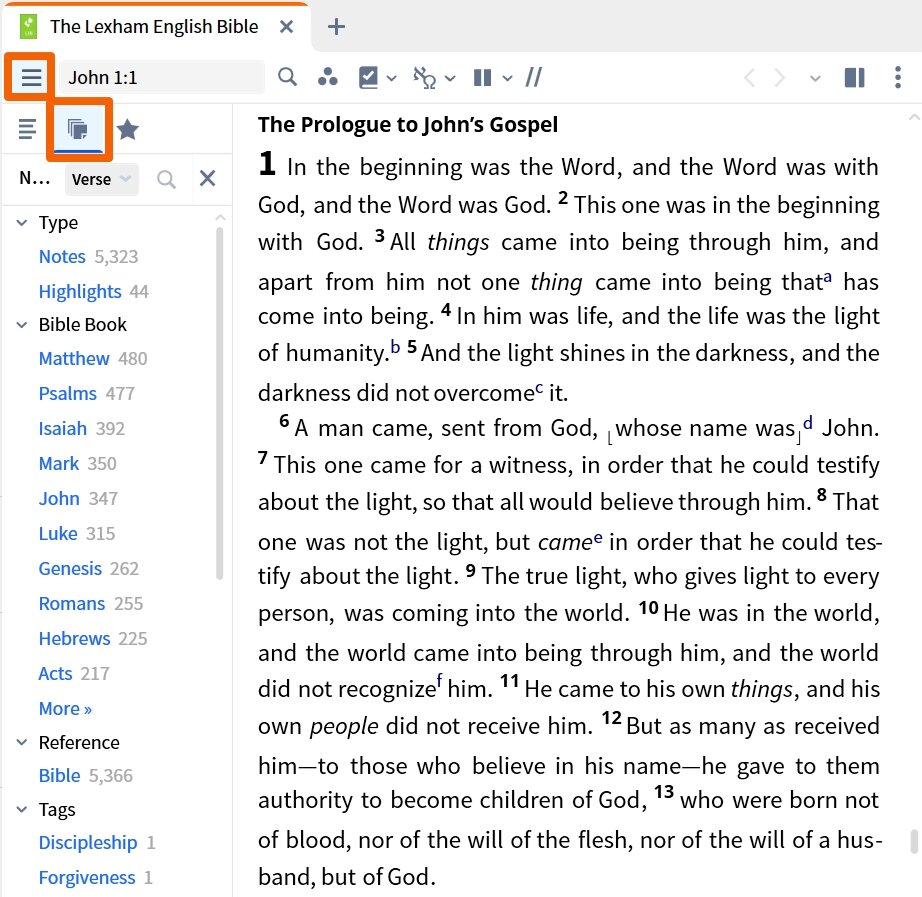Viewport: 922px width, 897px height.
Task: Open footnote c after 'overcome'
Action: click(540, 388)
